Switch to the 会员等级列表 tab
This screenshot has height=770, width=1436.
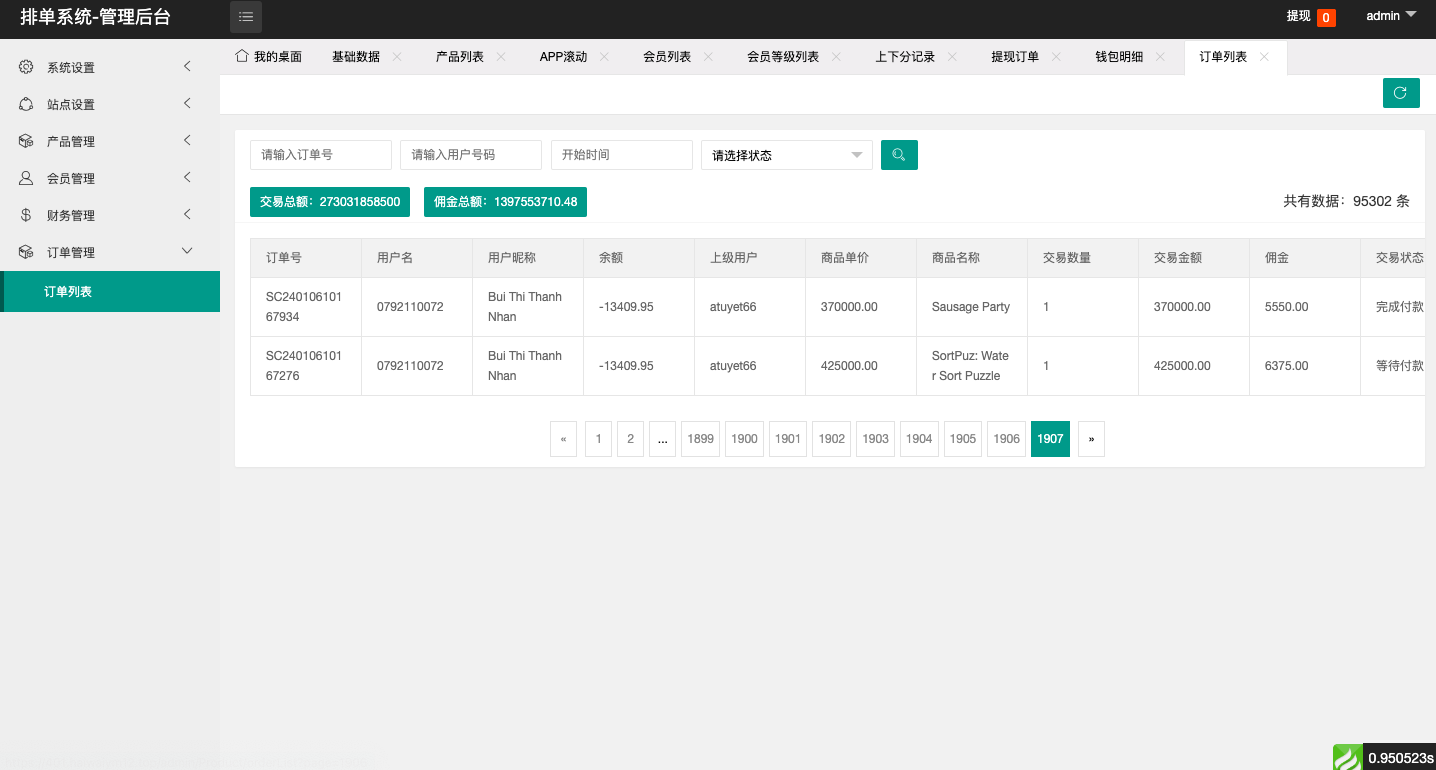click(x=782, y=57)
